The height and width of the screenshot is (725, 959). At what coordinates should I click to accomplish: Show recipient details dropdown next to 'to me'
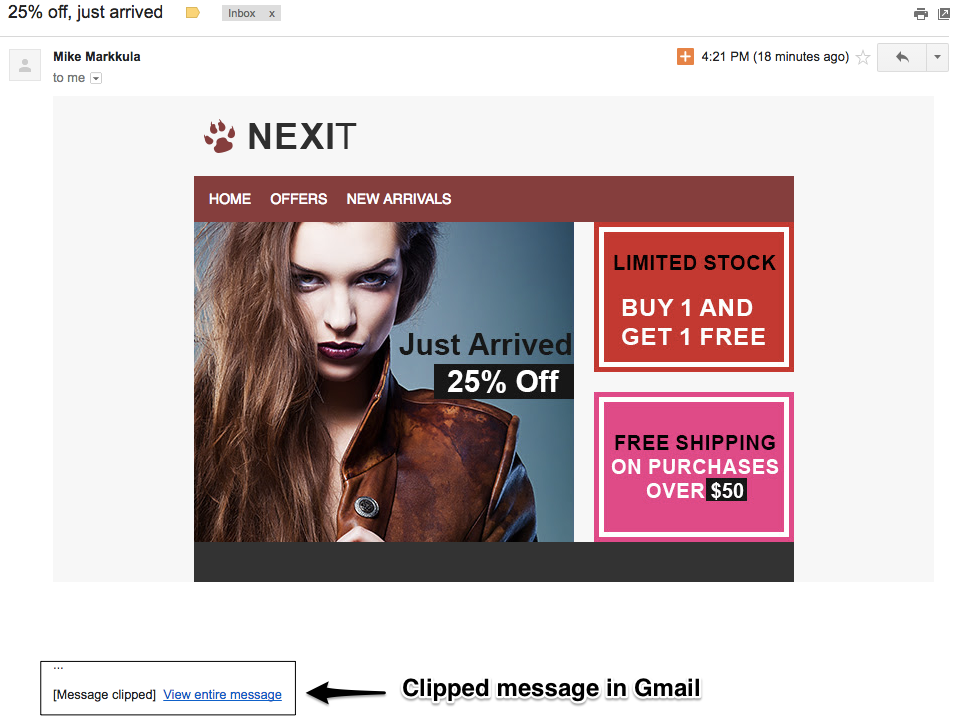[x=96, y=78]
